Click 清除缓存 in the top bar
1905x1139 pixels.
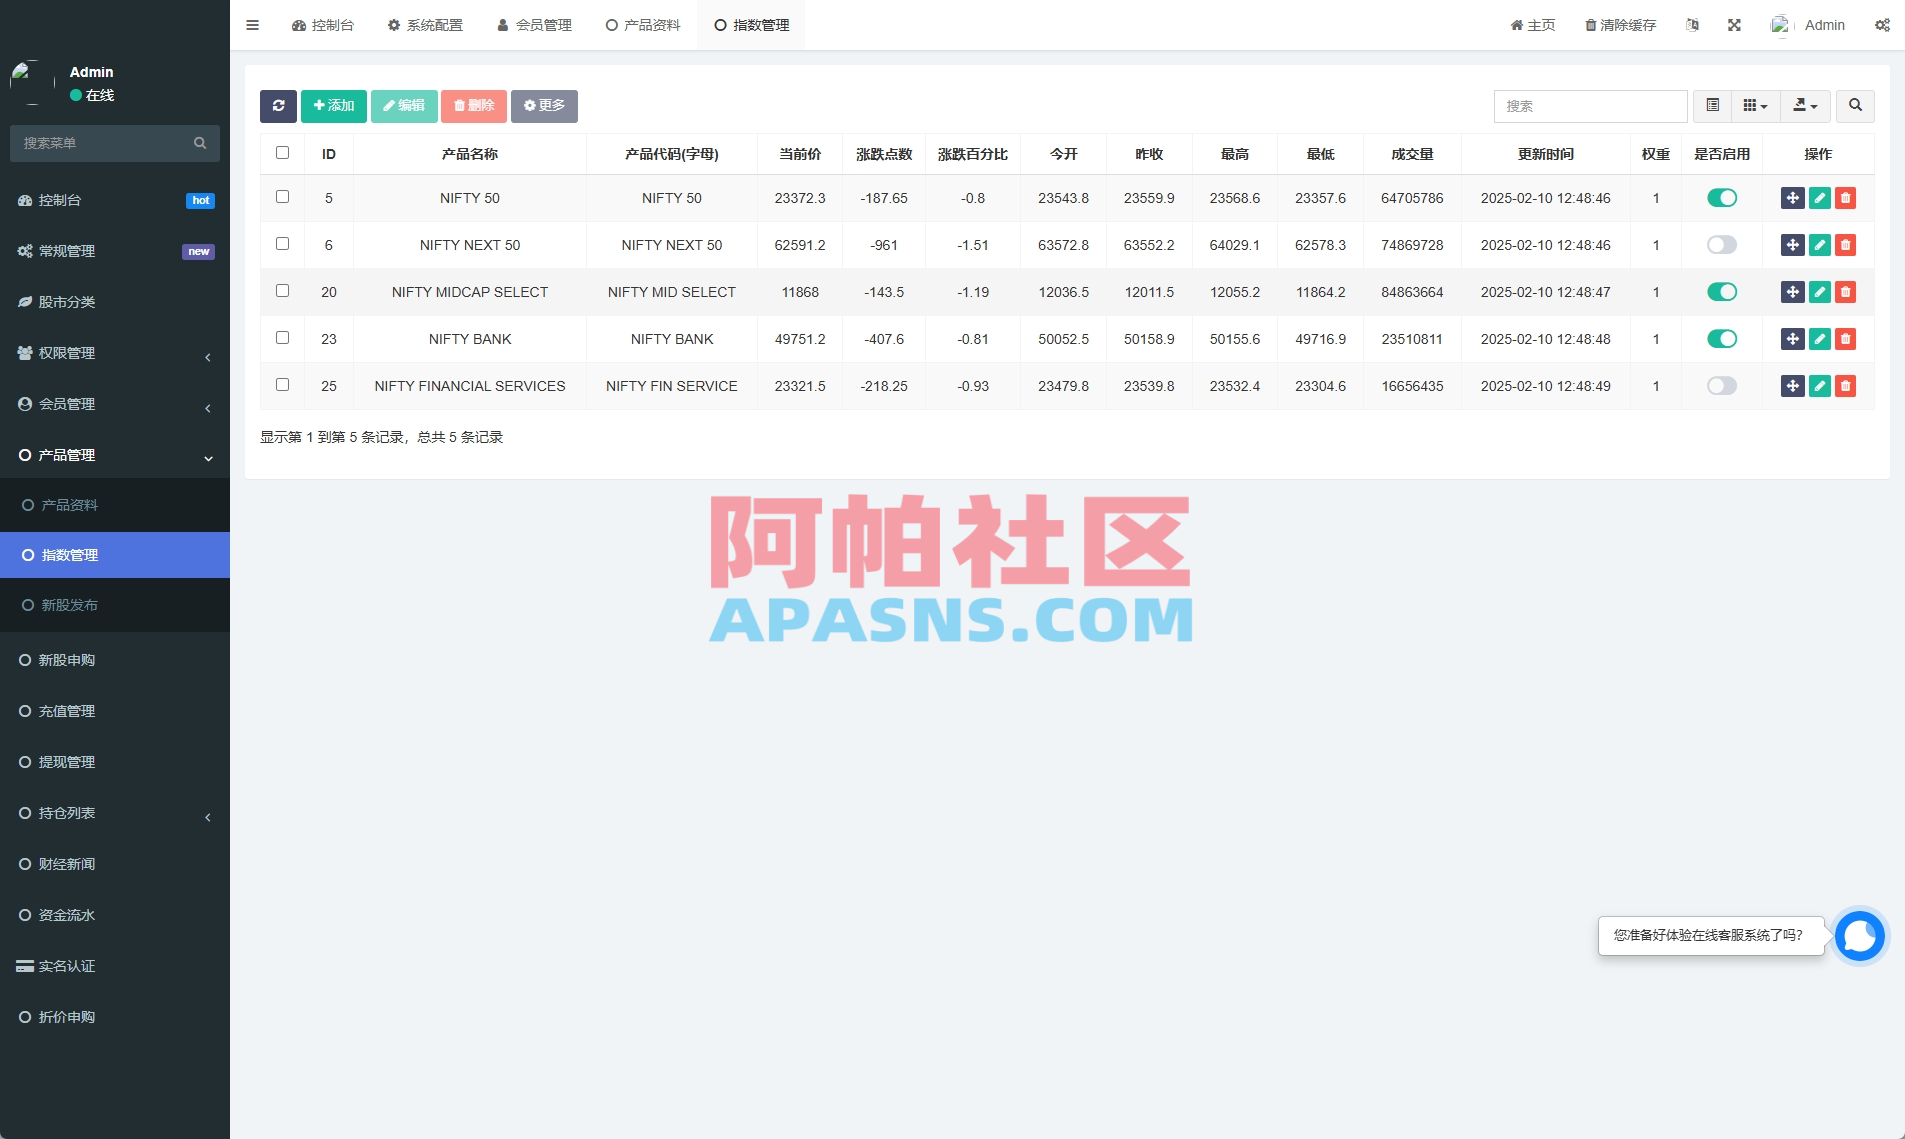(1620, 25)
